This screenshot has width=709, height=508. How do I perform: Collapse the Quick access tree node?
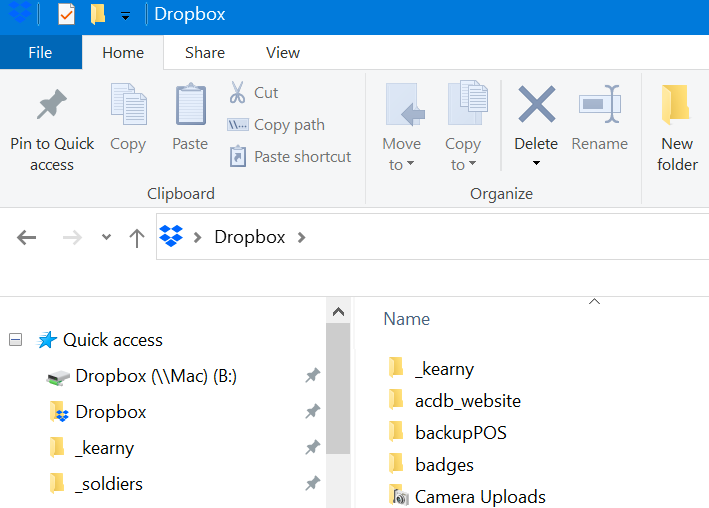pyautogui.click(x=15, y=340)
